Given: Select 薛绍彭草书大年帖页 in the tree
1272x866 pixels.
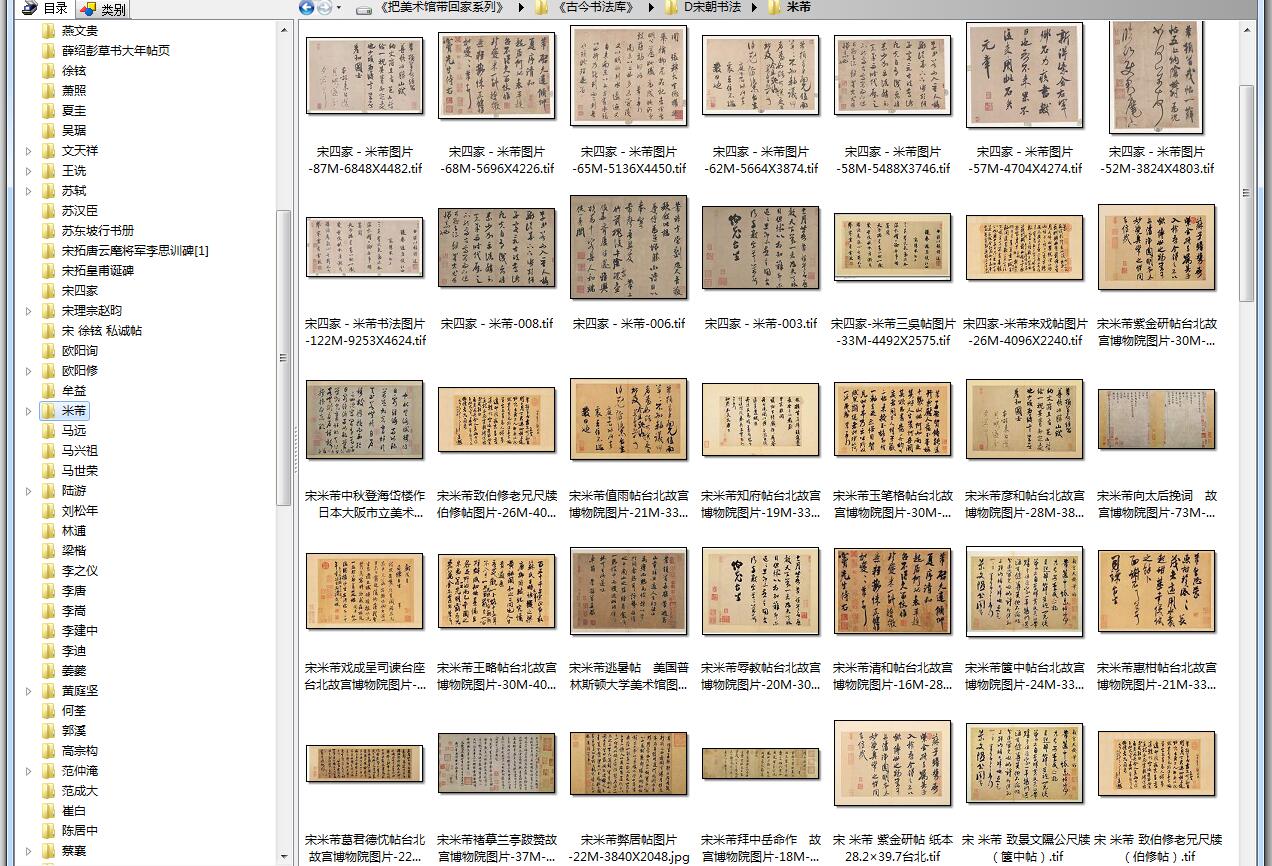Looking at the screenshot, I should pyautogui.click(x=115, y=50).
